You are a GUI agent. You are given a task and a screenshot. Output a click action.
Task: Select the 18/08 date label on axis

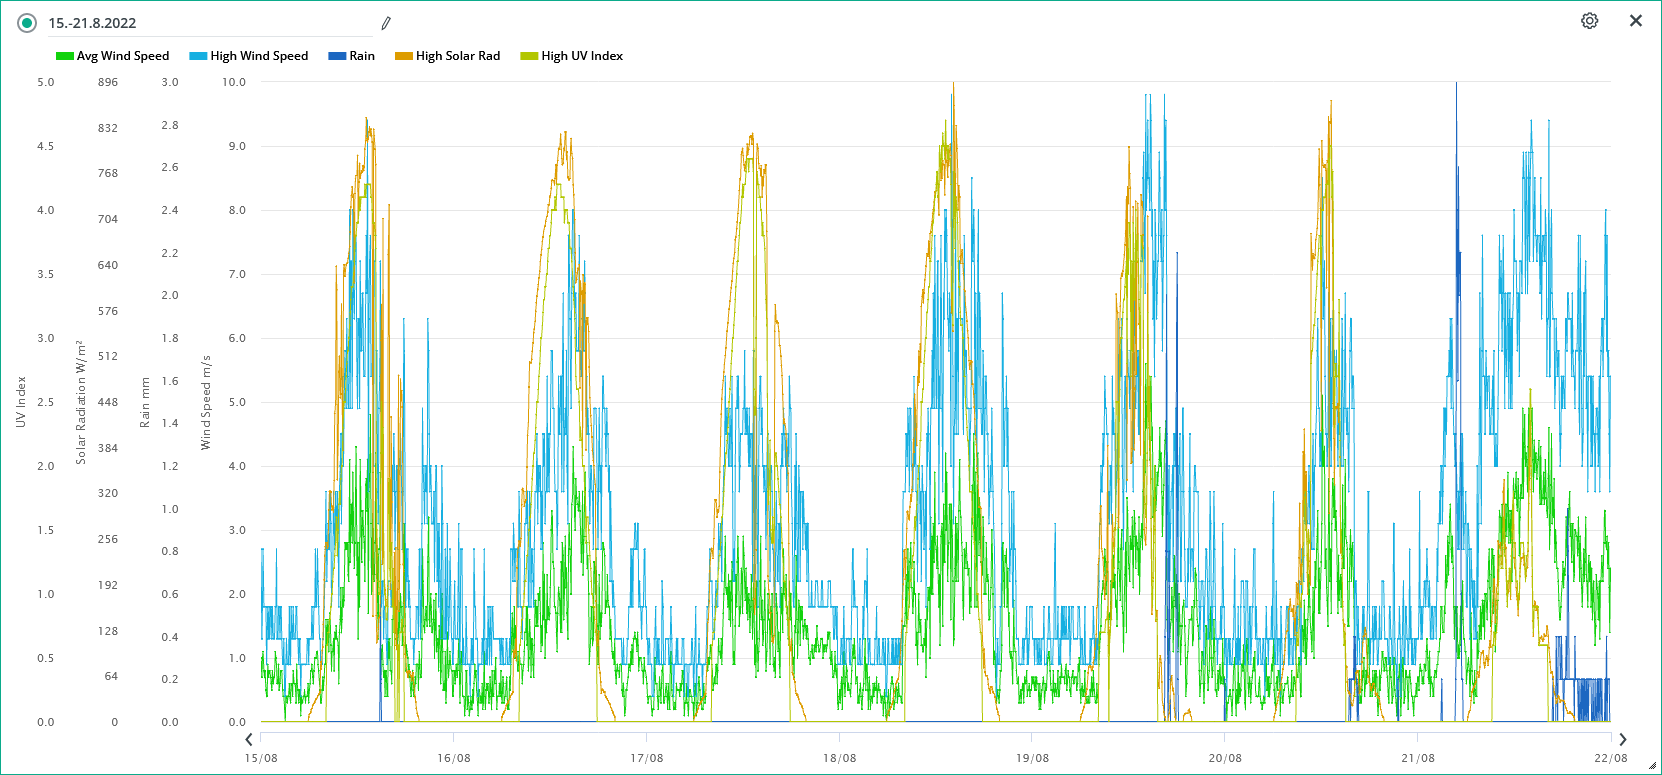pos(839,758)
